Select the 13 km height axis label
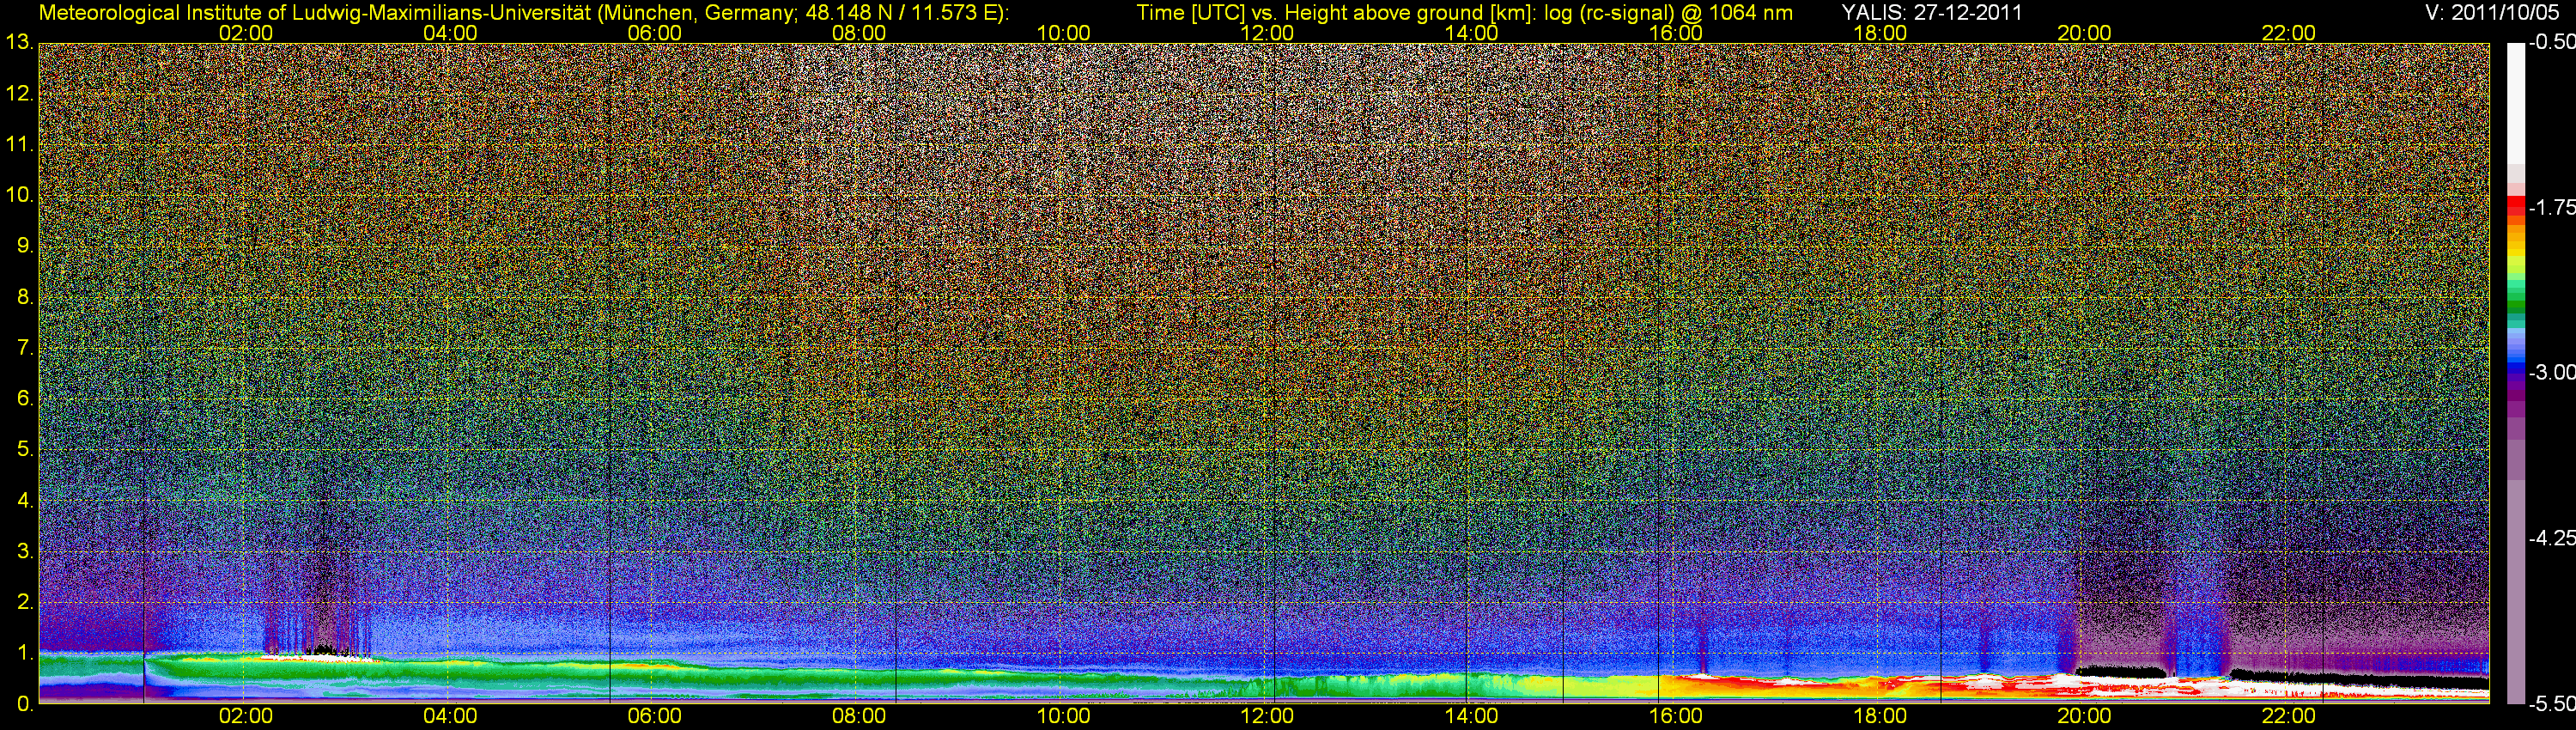This screenshot has height=730, width=2576. (x=18, y=43)
